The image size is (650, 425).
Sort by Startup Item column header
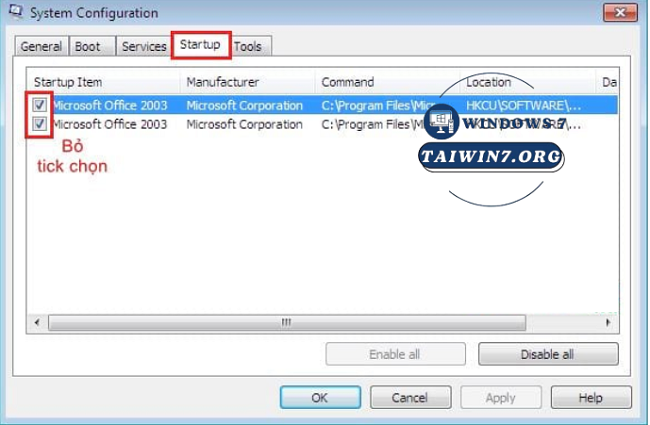coord(104,82)
